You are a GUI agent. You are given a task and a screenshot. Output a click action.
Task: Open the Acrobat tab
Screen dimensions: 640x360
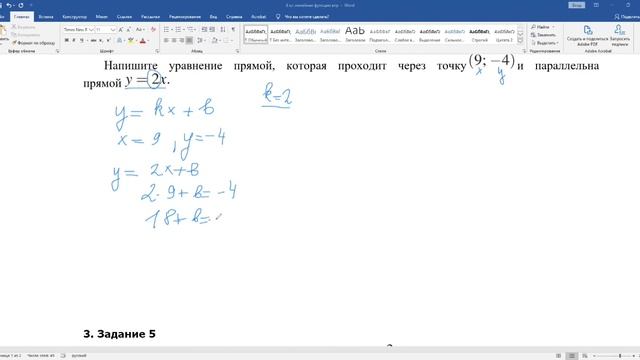(x=258, y=17)
